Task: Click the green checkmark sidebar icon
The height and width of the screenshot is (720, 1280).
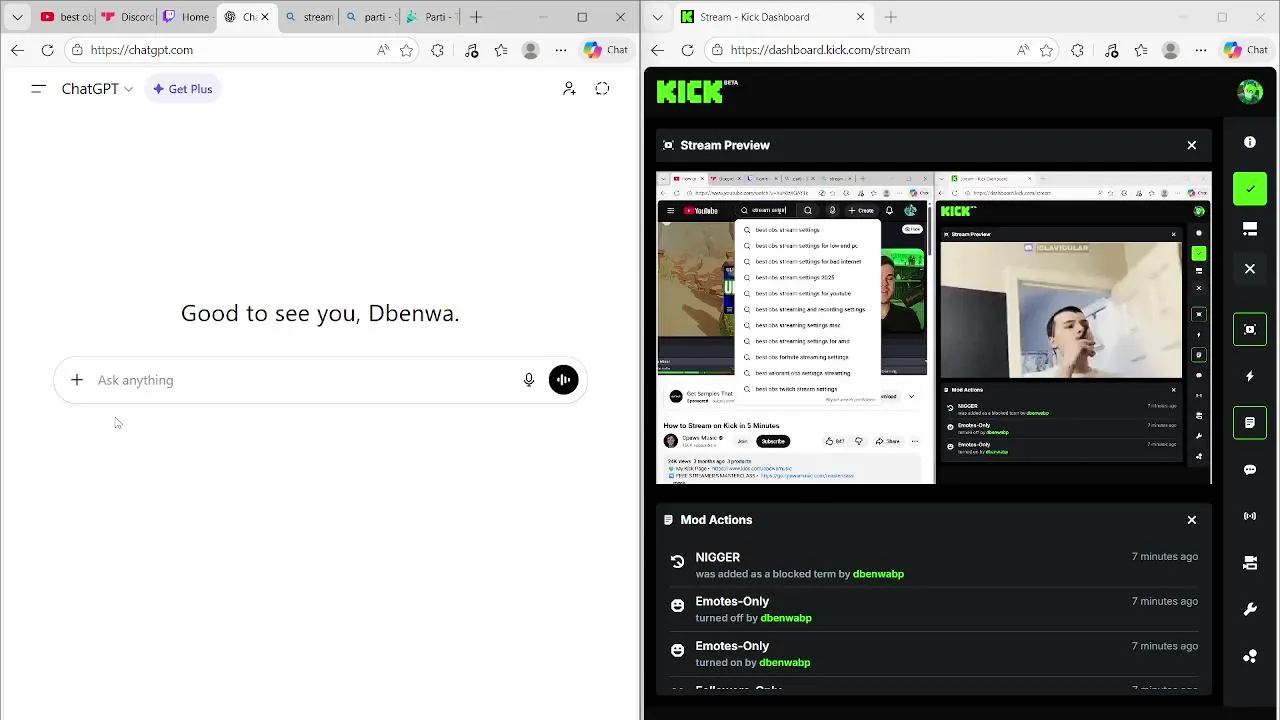Action: [x=1250, y=189]
